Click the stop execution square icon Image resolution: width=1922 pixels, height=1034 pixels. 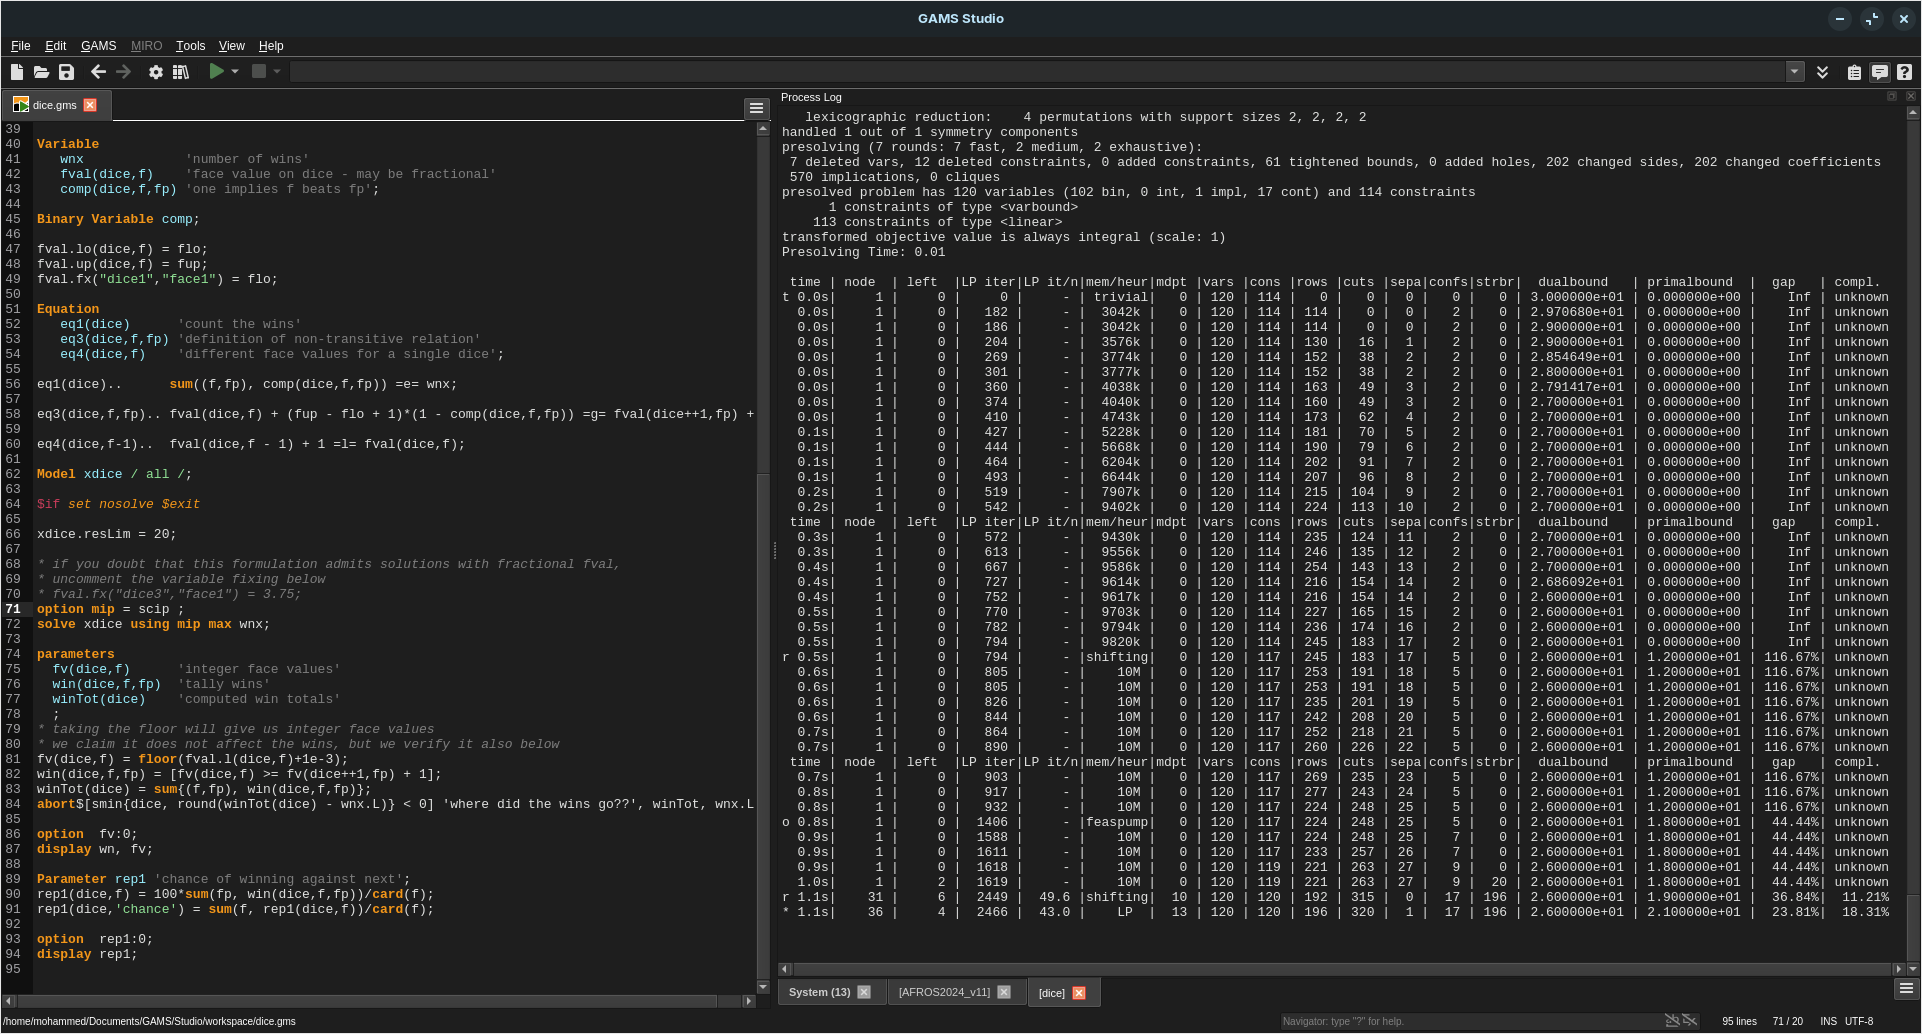click(259, 71)
